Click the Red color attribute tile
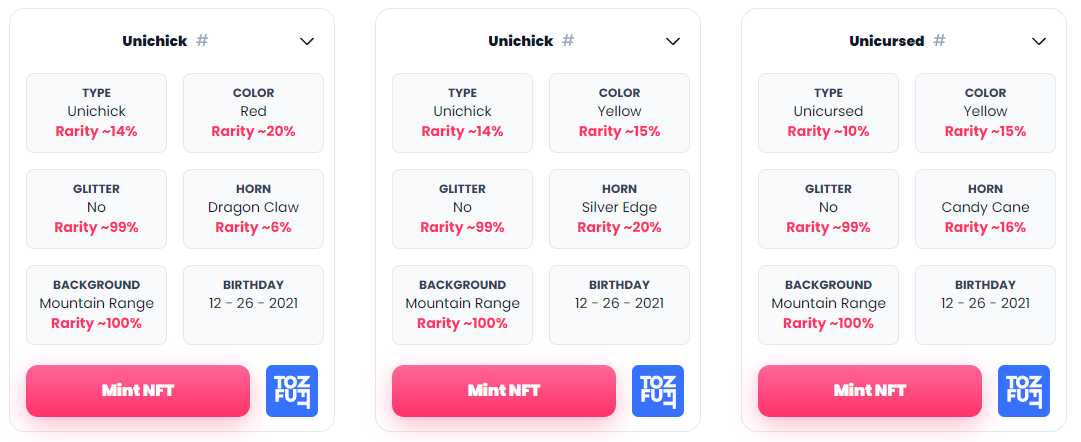Image resolution: width=1081 pixels, height=442 pixels. [x=253, y=112]
